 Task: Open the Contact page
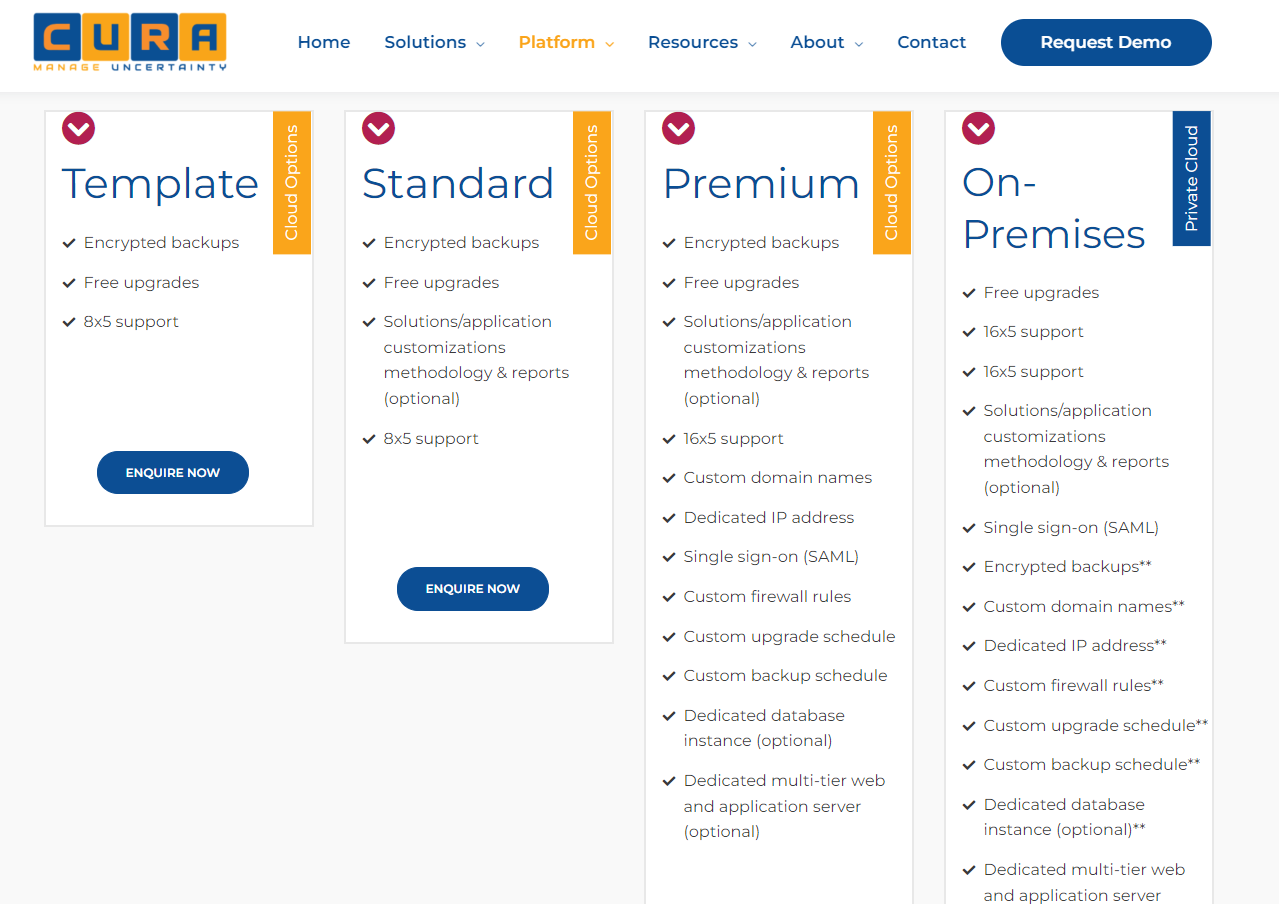[932, 42]
